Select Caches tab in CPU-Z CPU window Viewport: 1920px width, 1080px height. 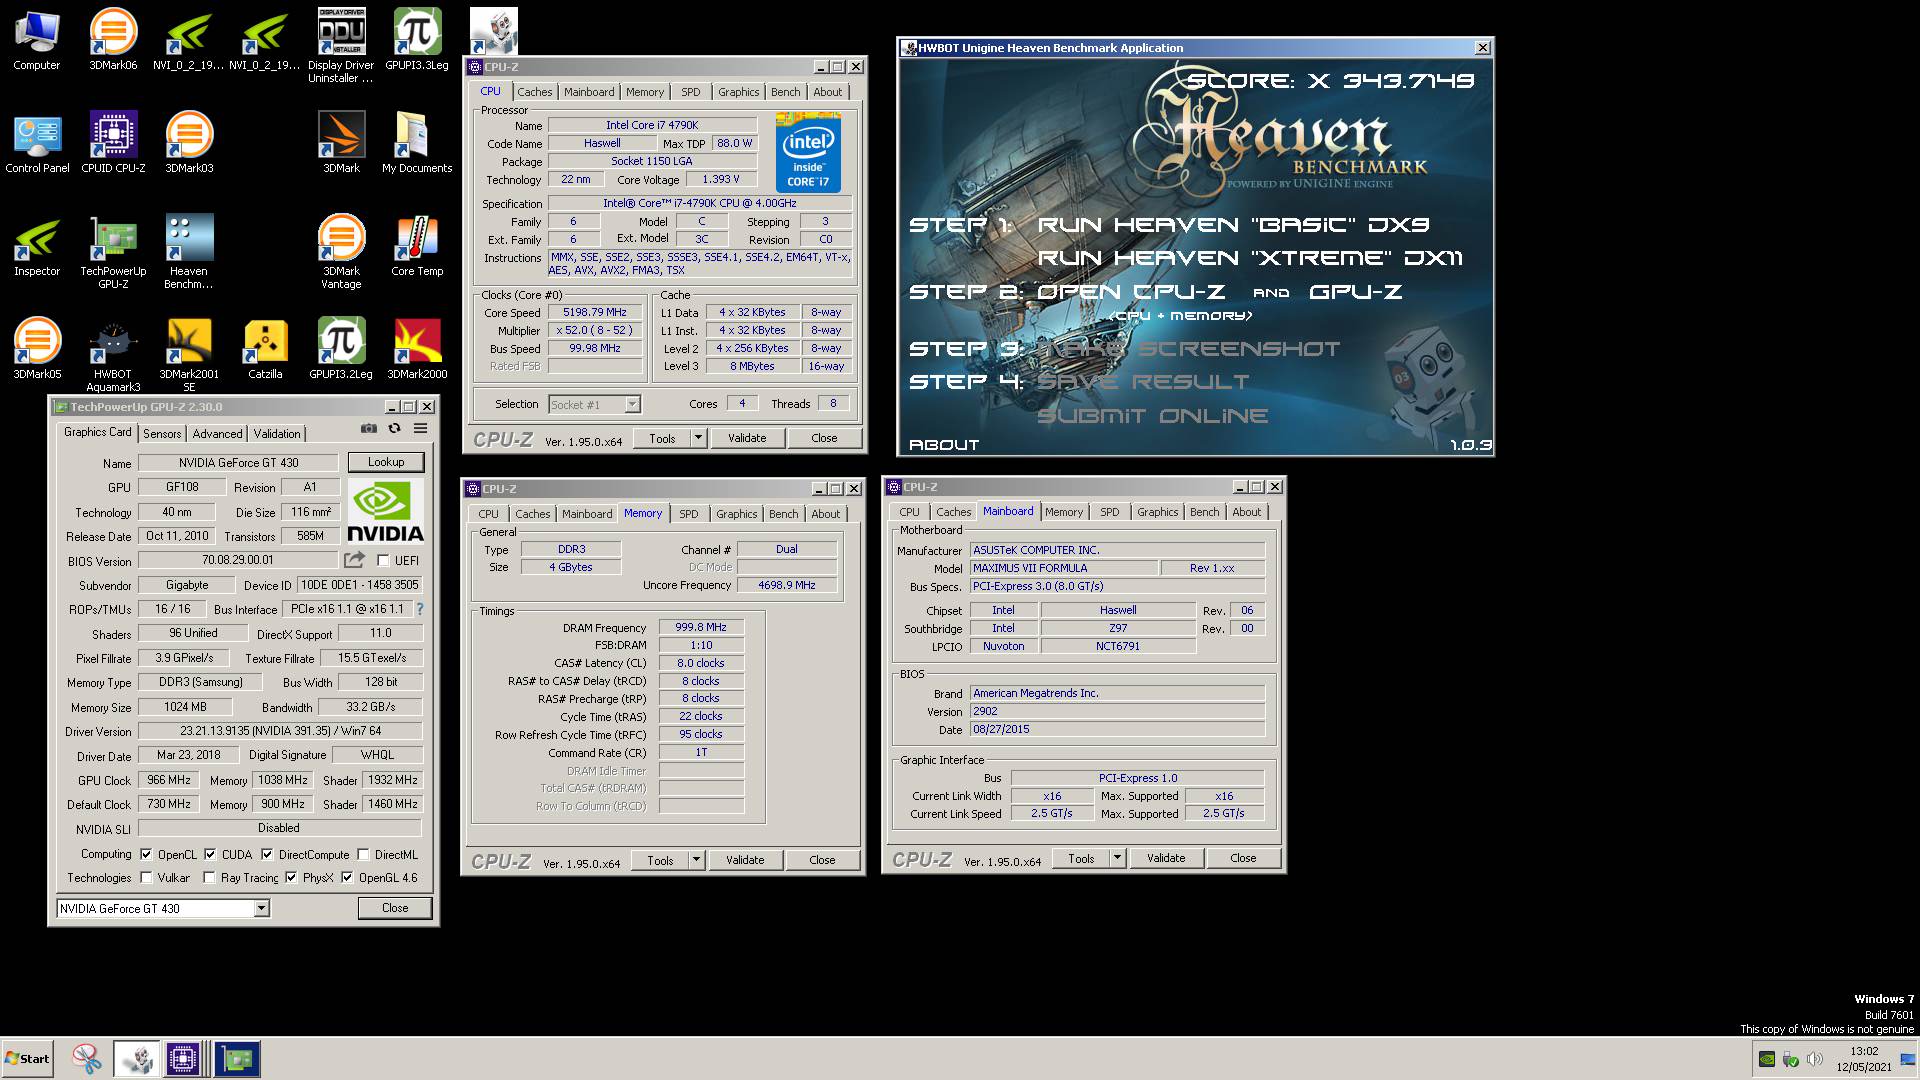pyautogui.click(x=535, y=92)
